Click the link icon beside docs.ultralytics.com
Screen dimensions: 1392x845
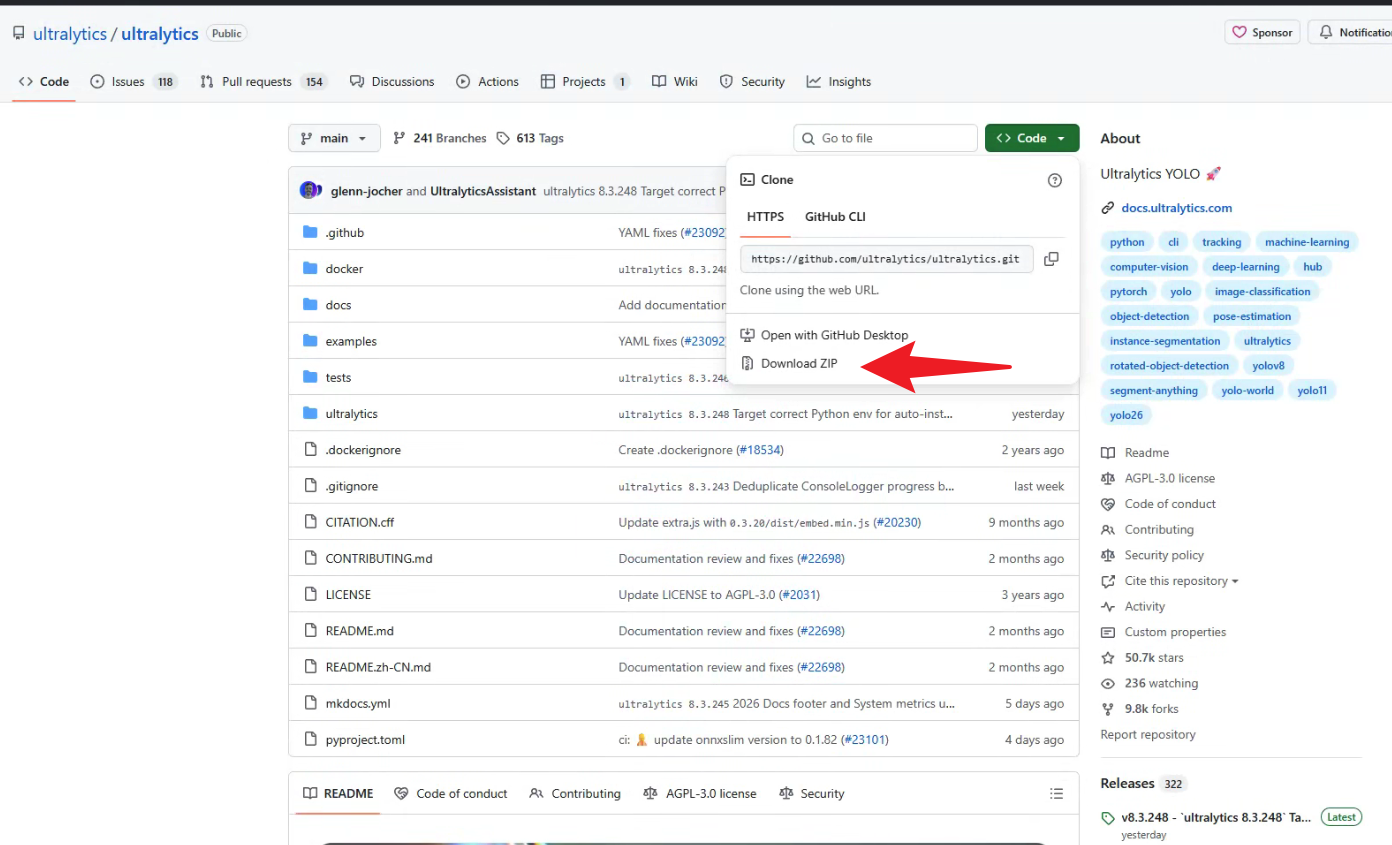click(x=1107, y=208)
